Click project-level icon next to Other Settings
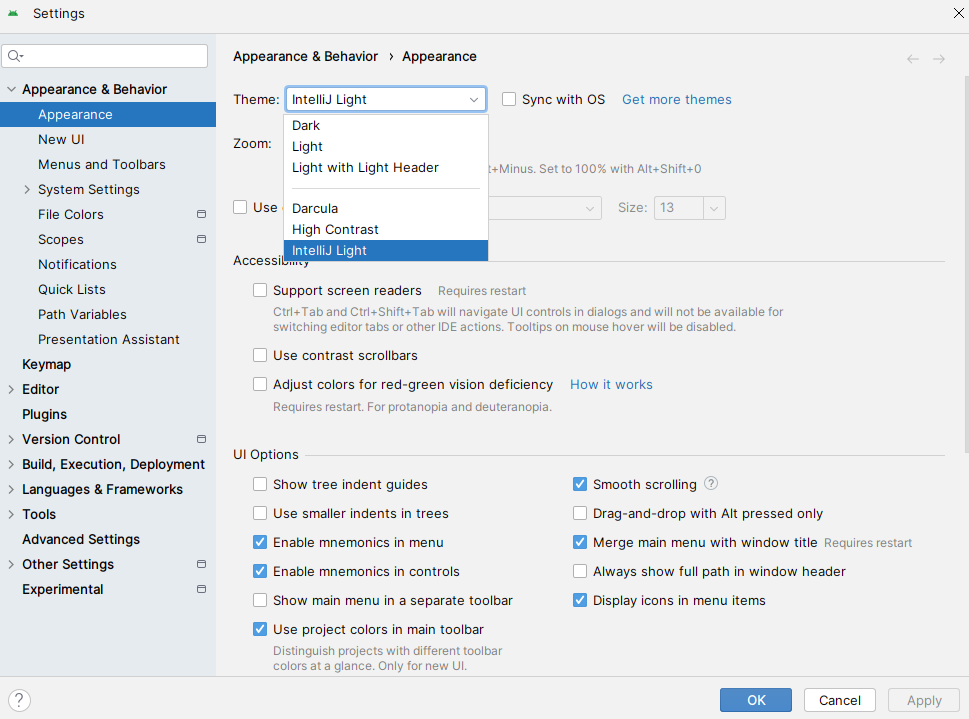 coord(201,564)
